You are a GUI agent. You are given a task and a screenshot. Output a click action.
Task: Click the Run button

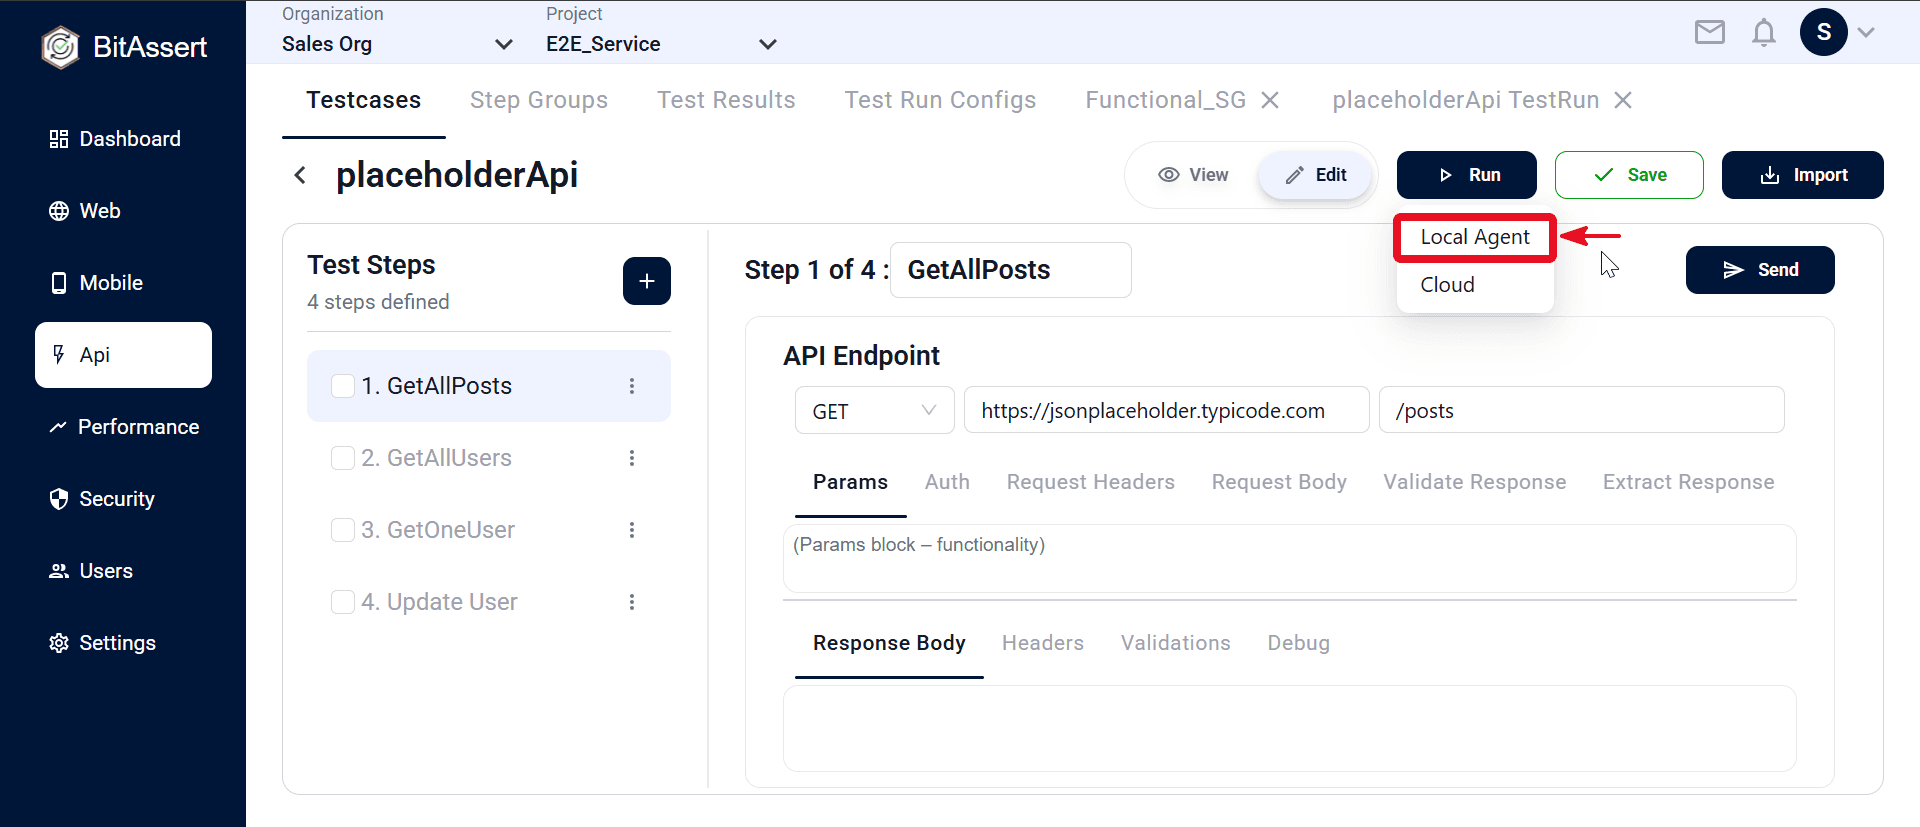(1467, 175)
